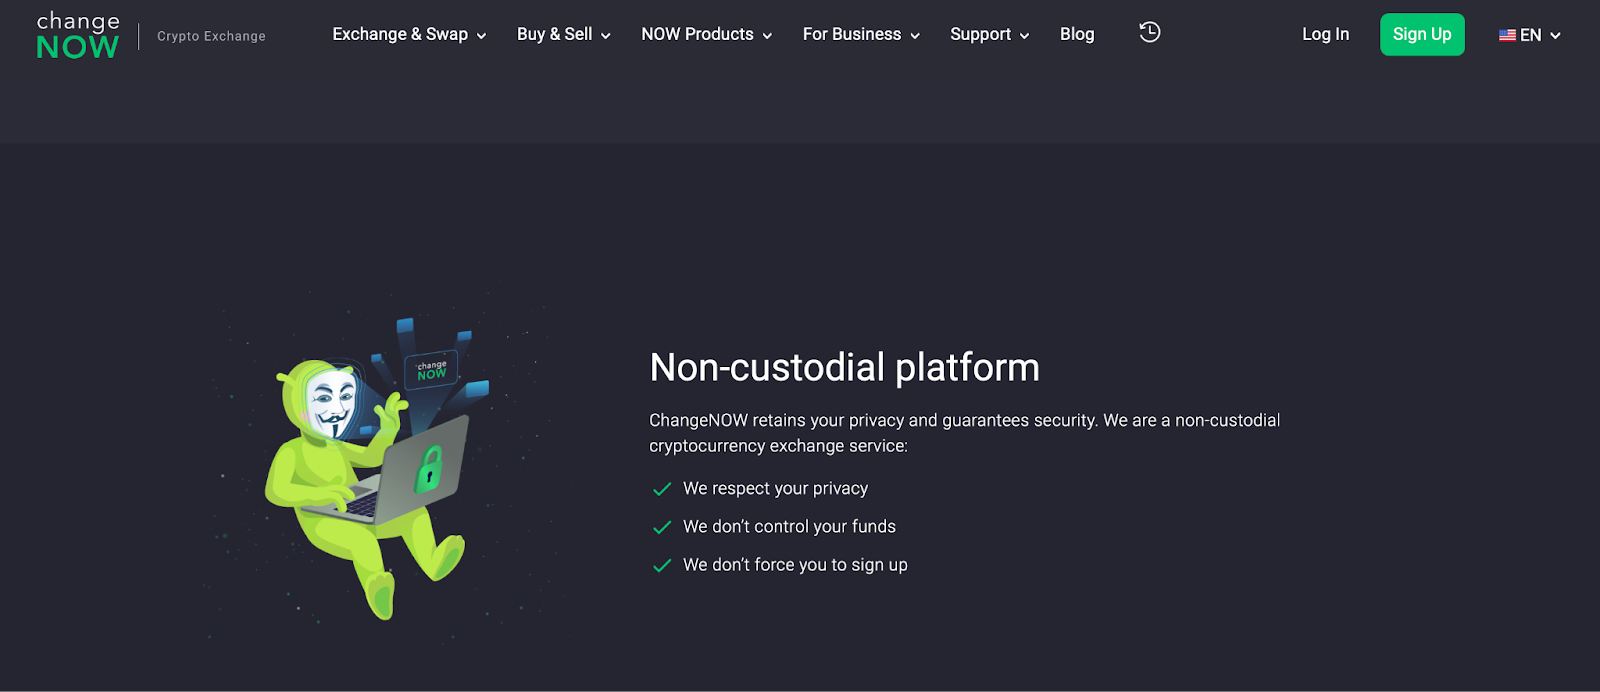
Task: Click checkmark beside 'We don't control your funds'
Action: pos(661,527)
